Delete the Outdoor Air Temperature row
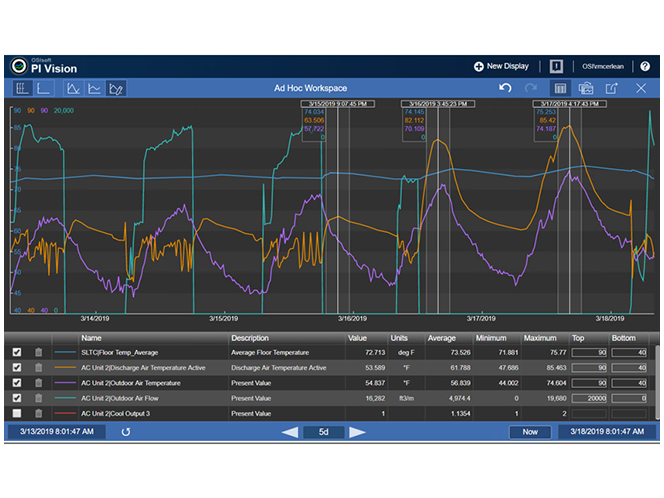Image resolution: width=664 pixels, height=498 pixels. click(39, 383)
